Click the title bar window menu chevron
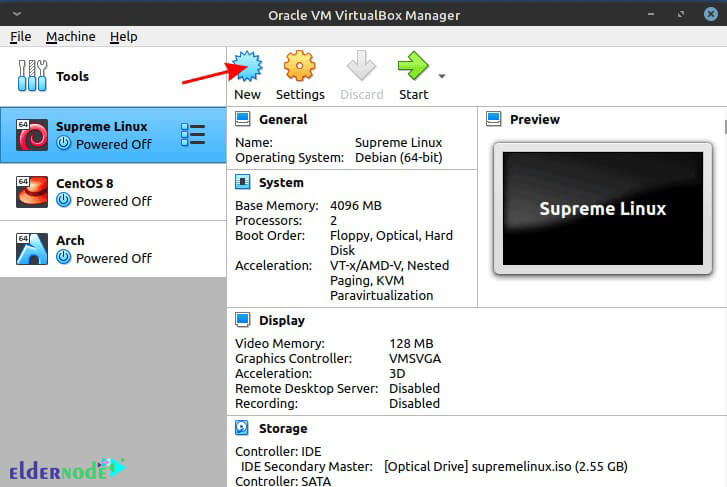 click(17, 14)
